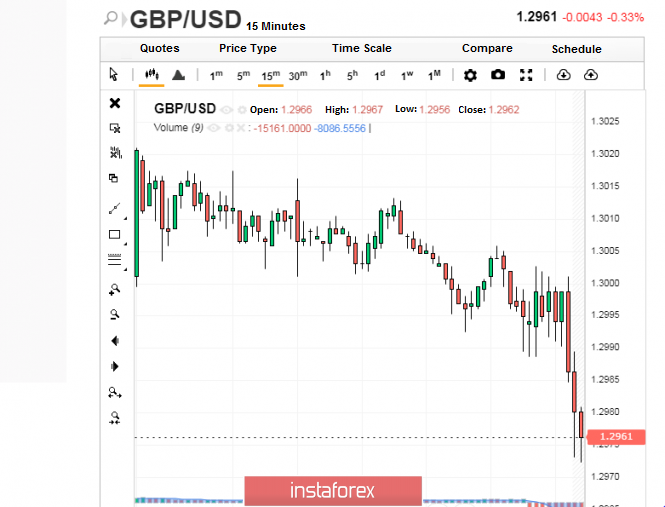
Task: Open the Compare menu
Action: pyautogui.click(x=487, y=48)
